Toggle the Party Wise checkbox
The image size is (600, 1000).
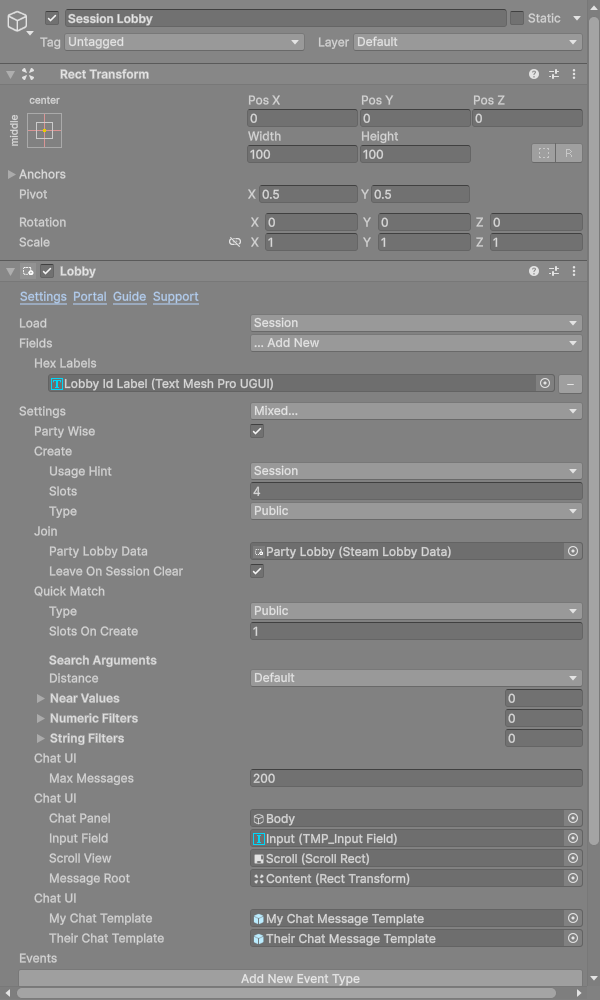pyautogui.click(x=257, y=431)
